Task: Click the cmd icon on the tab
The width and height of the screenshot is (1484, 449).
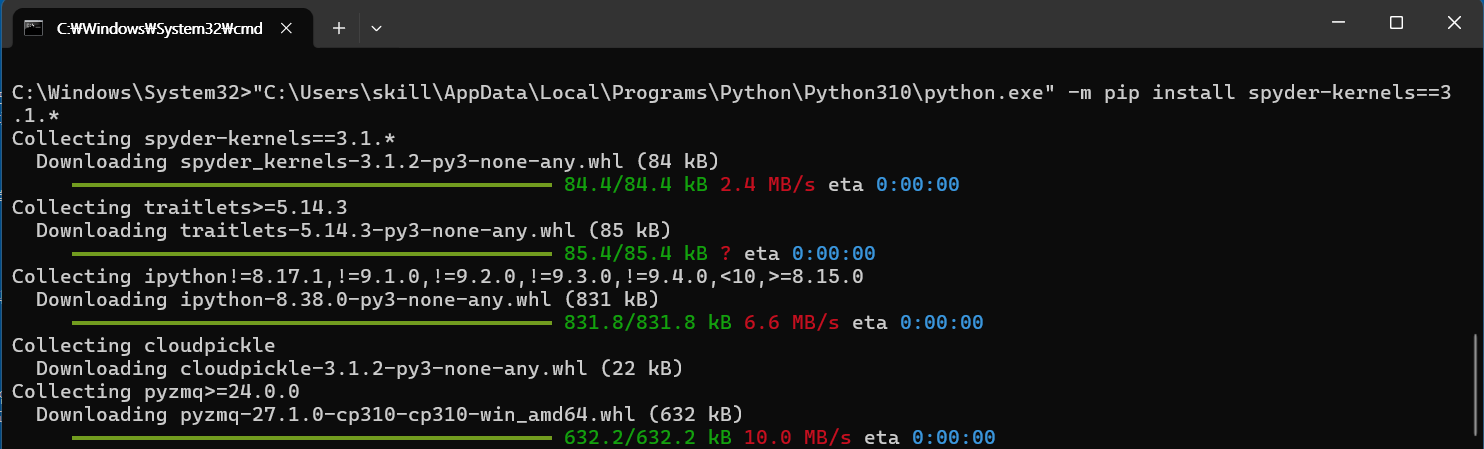Action: [x=33, y=29]
